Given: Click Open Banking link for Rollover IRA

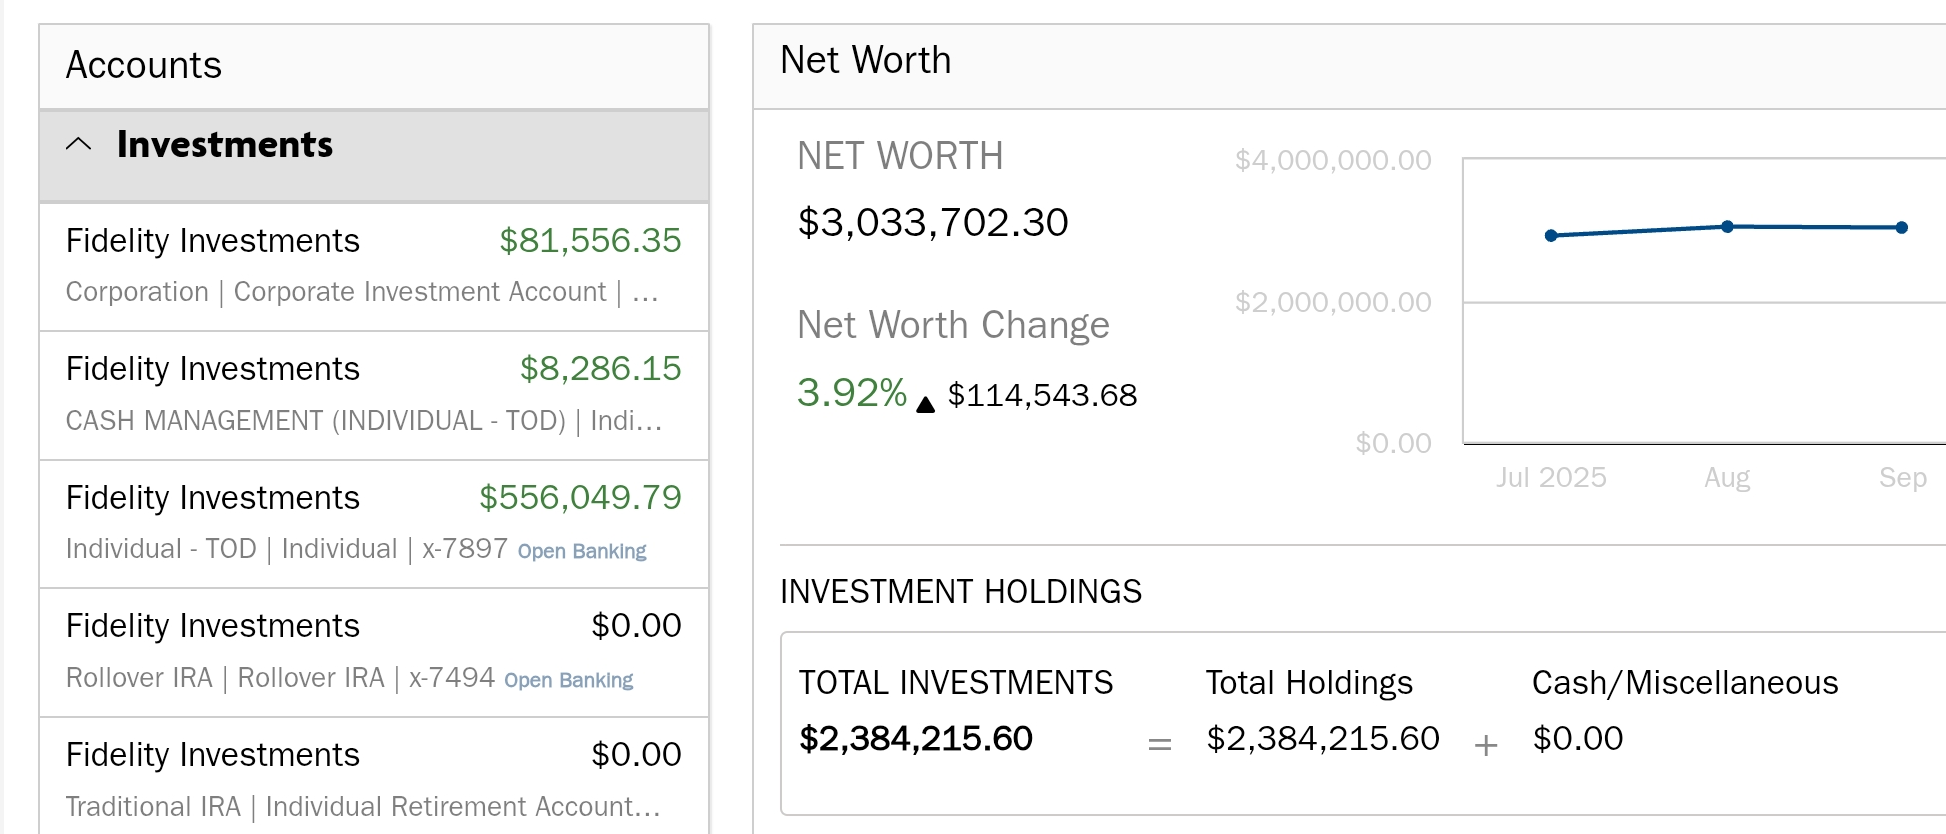Looking at the screenshot, I should click(568, 680).
